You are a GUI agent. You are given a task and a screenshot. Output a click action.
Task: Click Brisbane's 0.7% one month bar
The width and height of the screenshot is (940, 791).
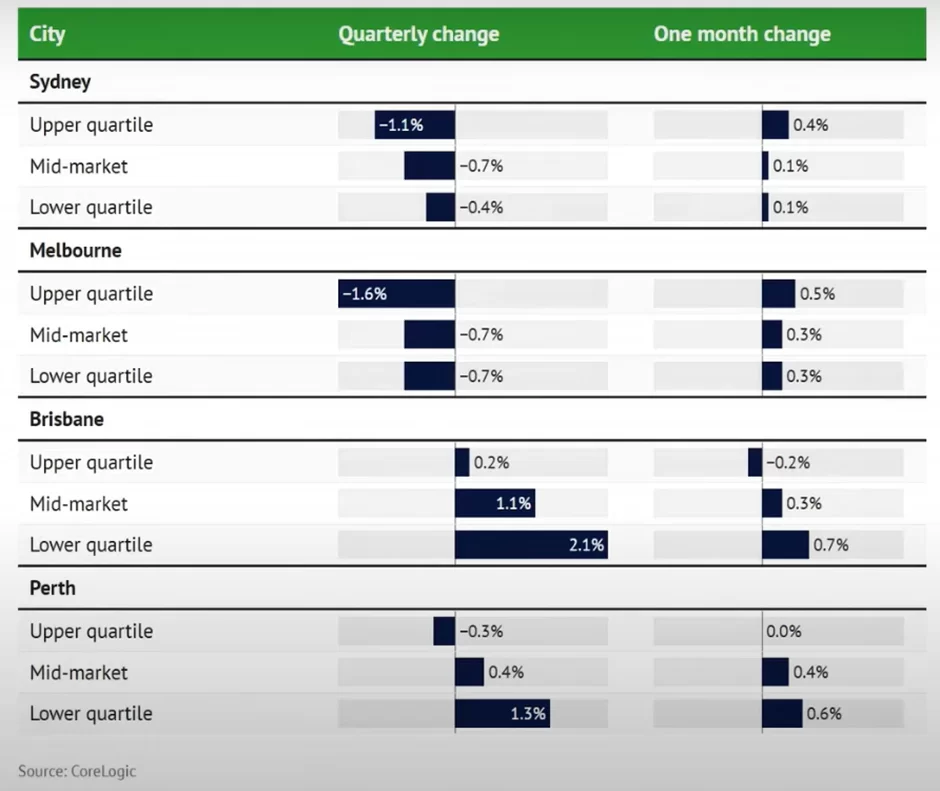click(785, 545)
